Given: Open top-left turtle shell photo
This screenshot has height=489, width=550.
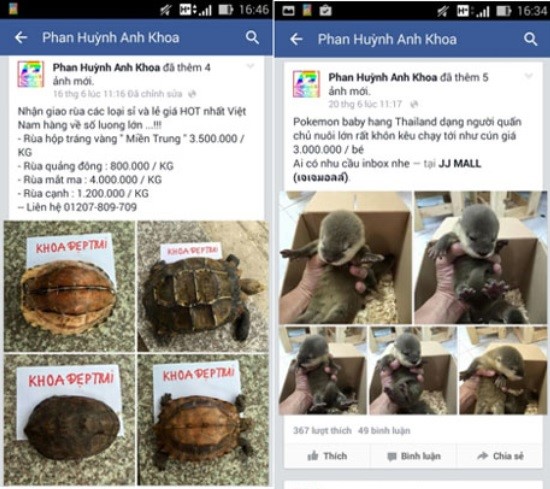Looking at the screenshot, I should point(69,286).
